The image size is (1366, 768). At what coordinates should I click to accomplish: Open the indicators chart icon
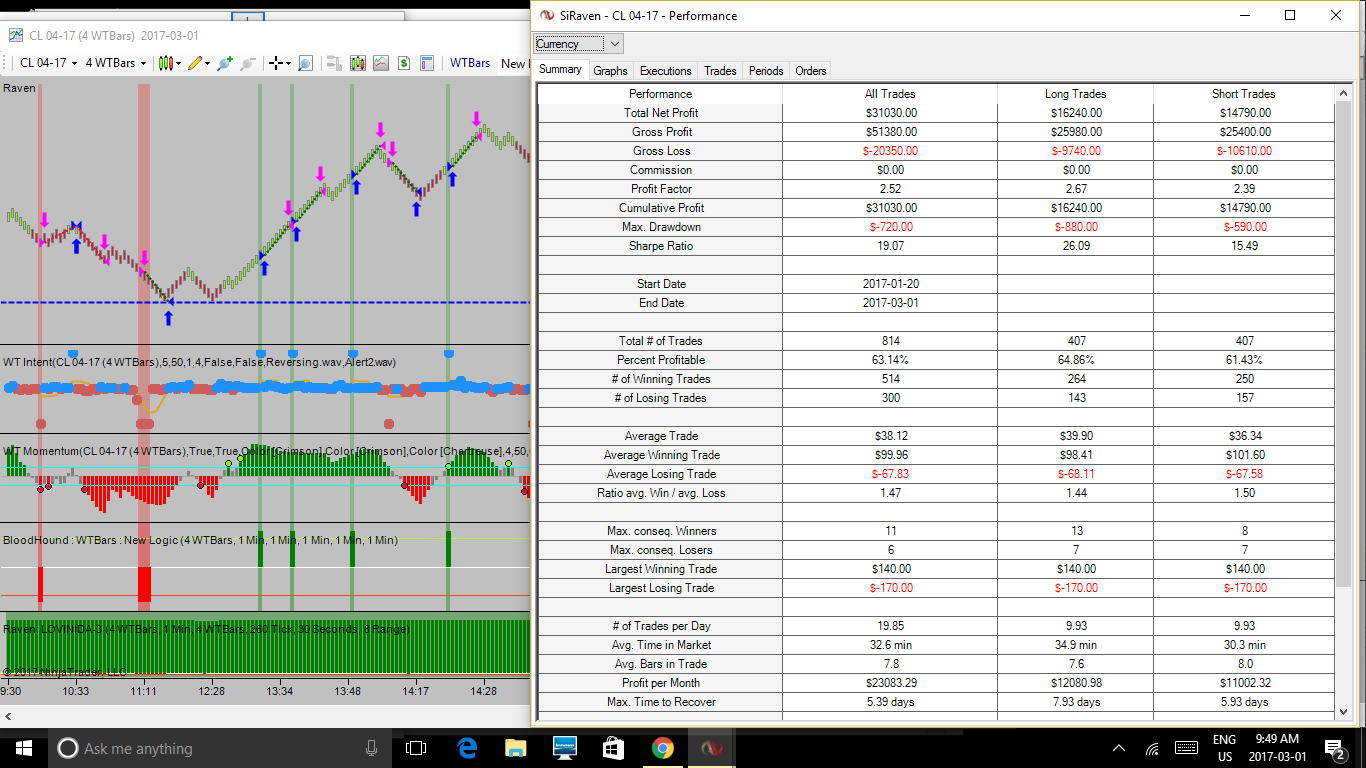click(380, 63)
